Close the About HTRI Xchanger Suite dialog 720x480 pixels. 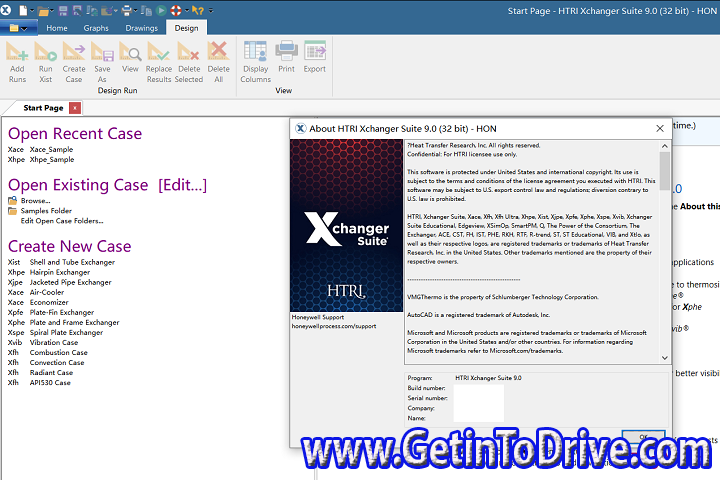660,129
